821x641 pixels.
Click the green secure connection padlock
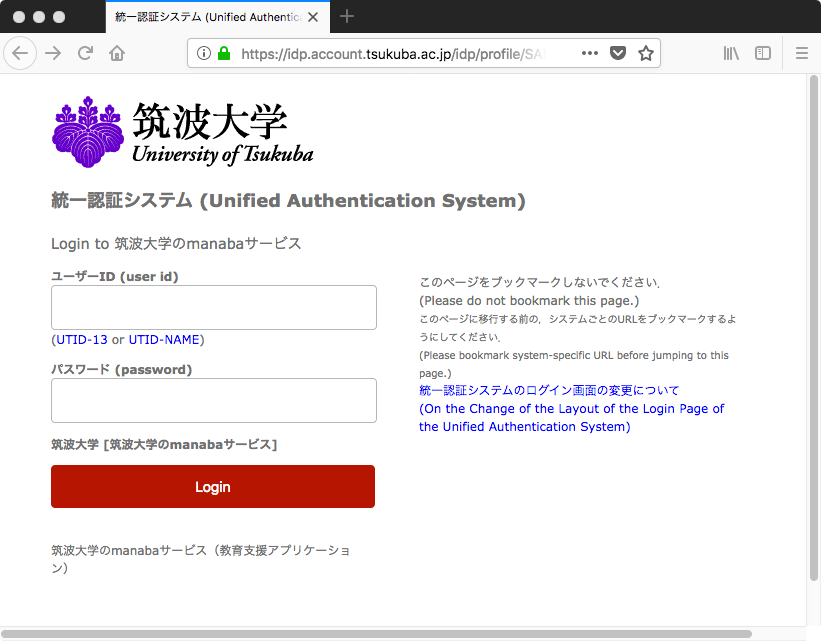pos(224,53)
